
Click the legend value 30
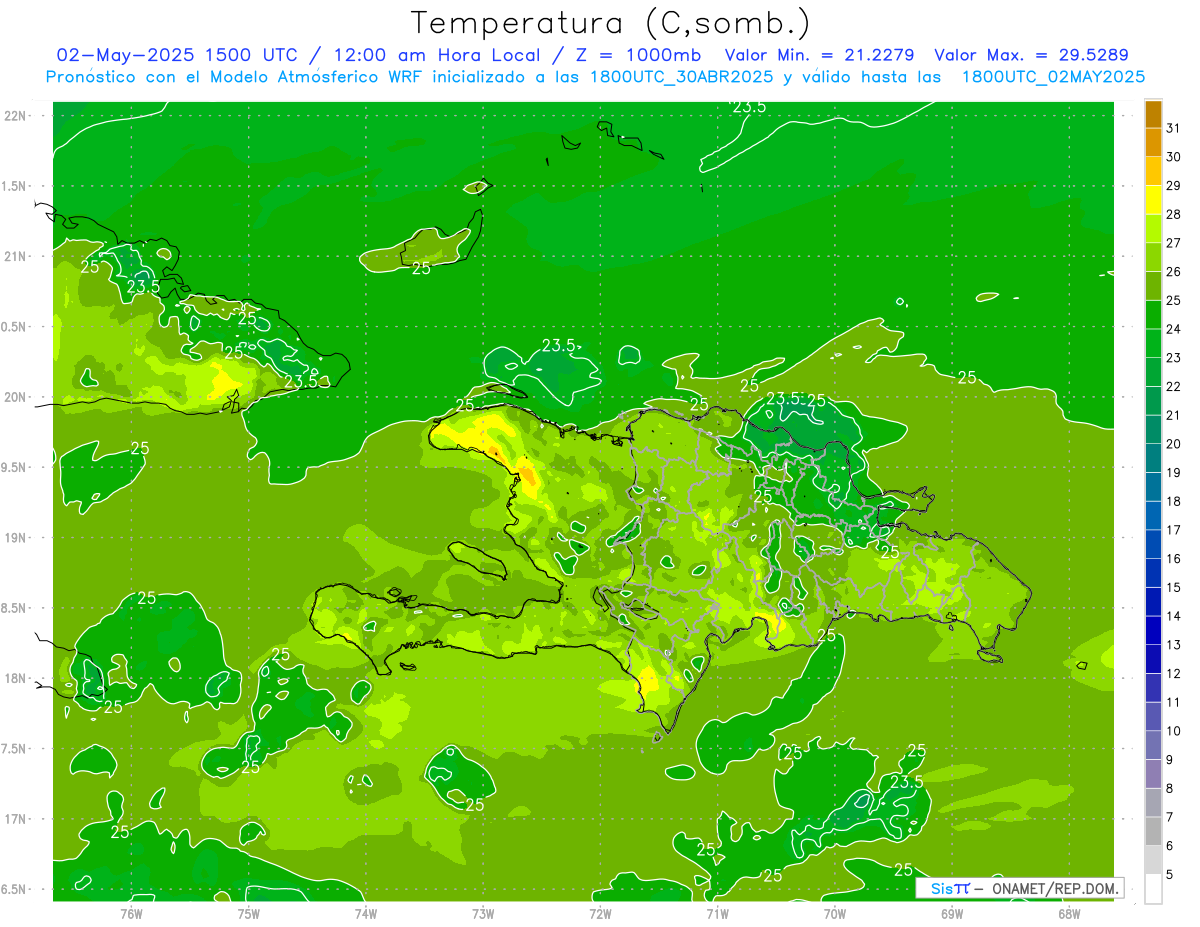click(x=1174, y=157)
